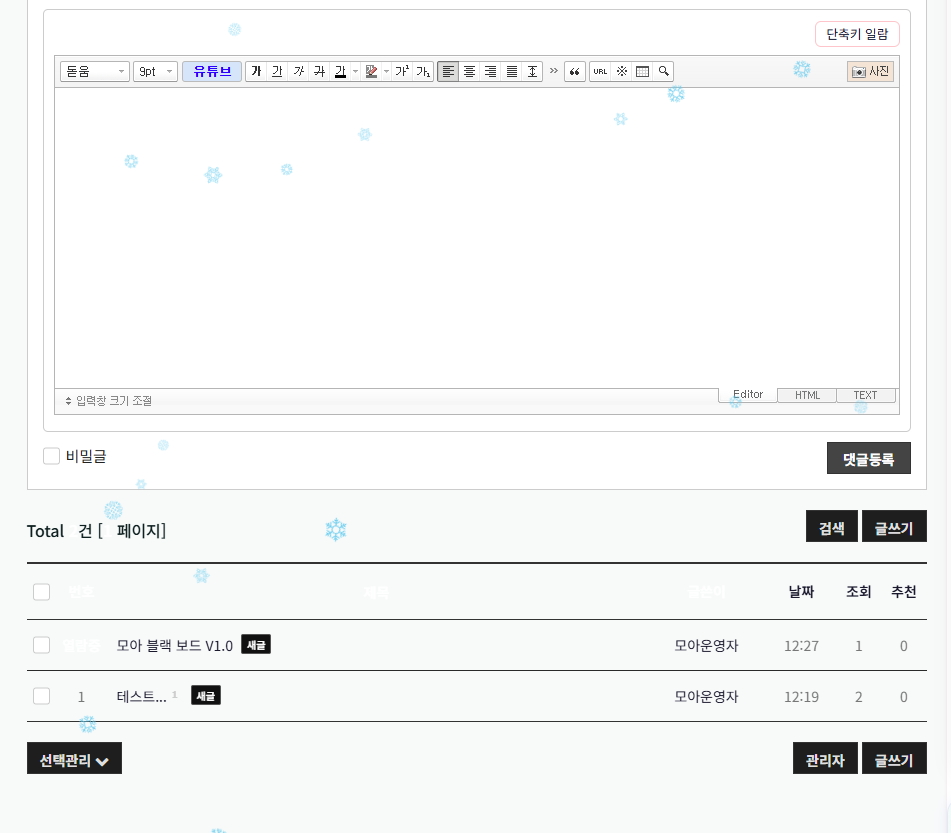Open the 돋움 font family dropdown

point(95,71)
